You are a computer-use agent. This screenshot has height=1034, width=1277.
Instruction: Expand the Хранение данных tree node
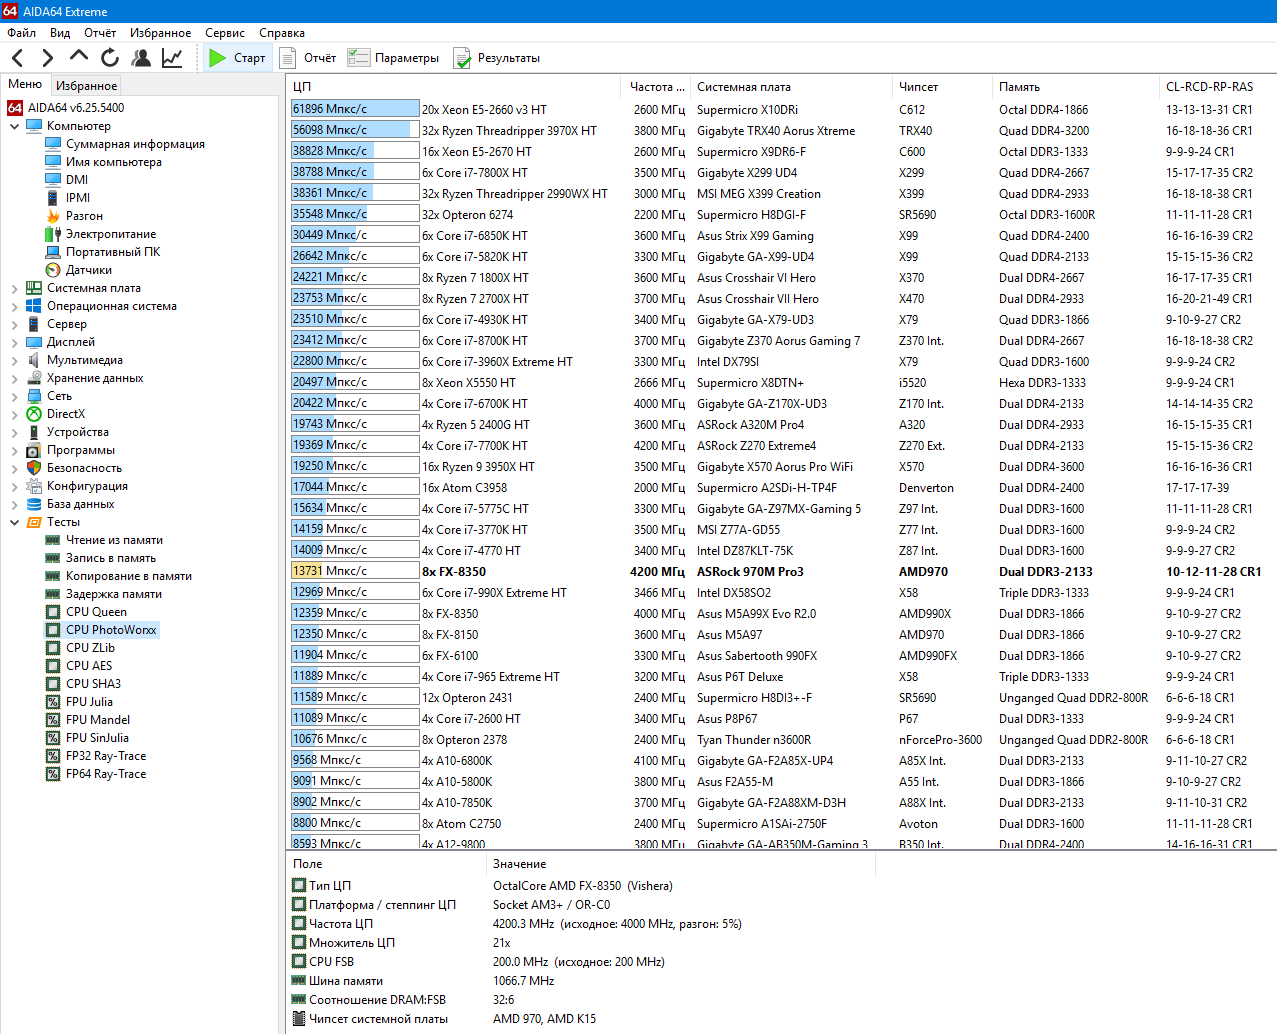click(14, 378)
